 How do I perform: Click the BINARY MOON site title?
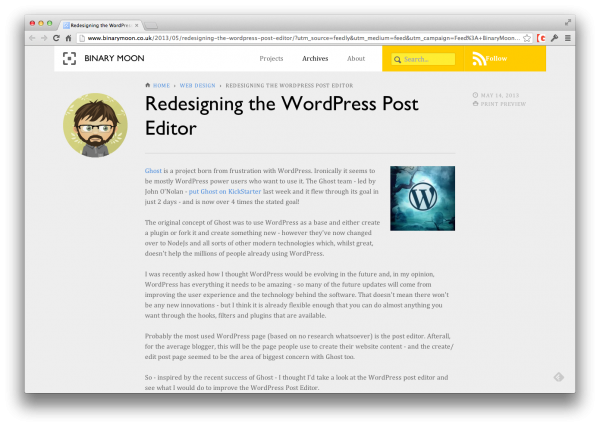[x=114, y=59]
